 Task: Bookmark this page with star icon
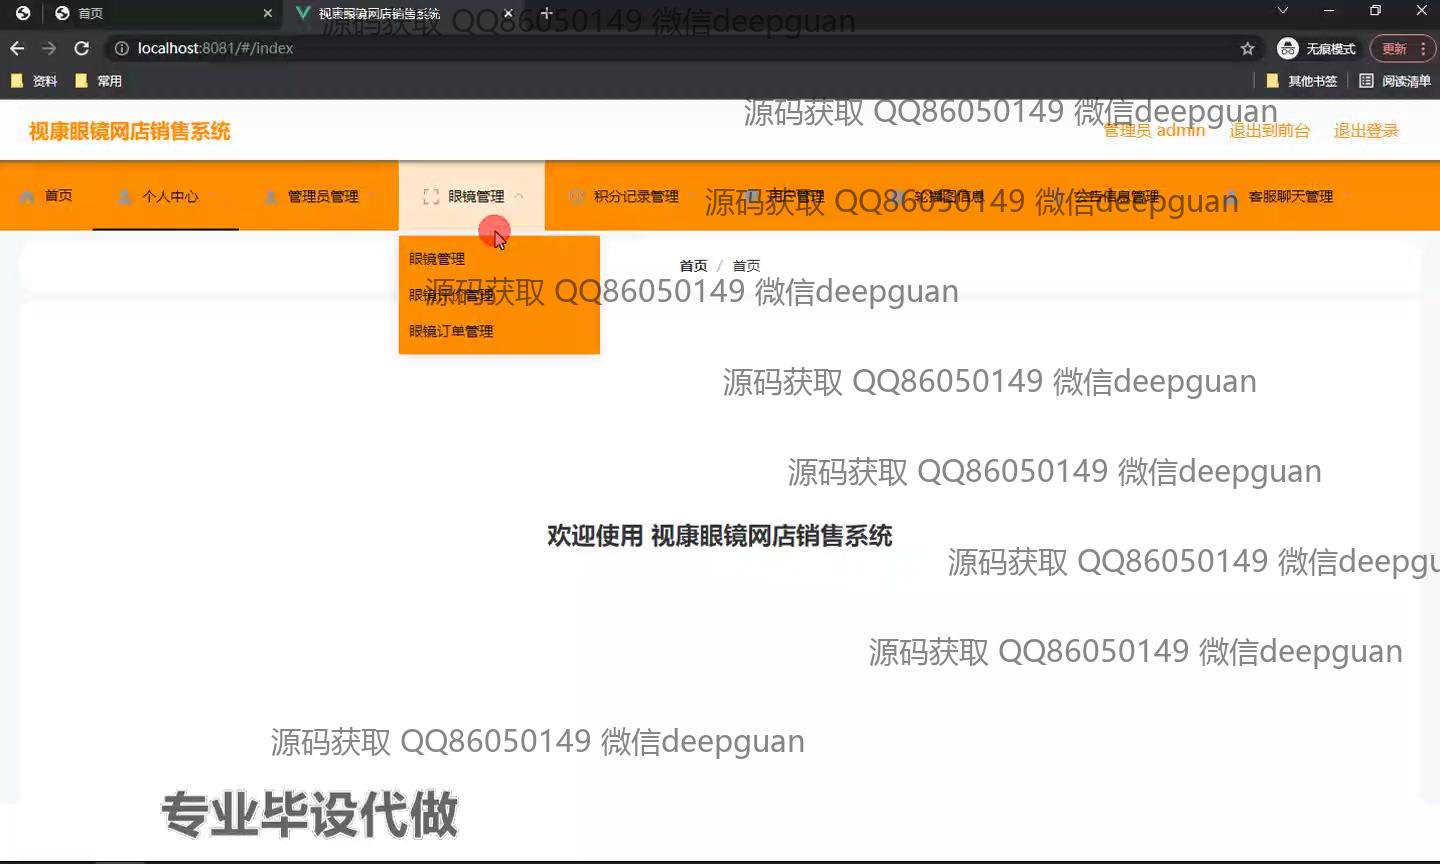point(1247,48)
